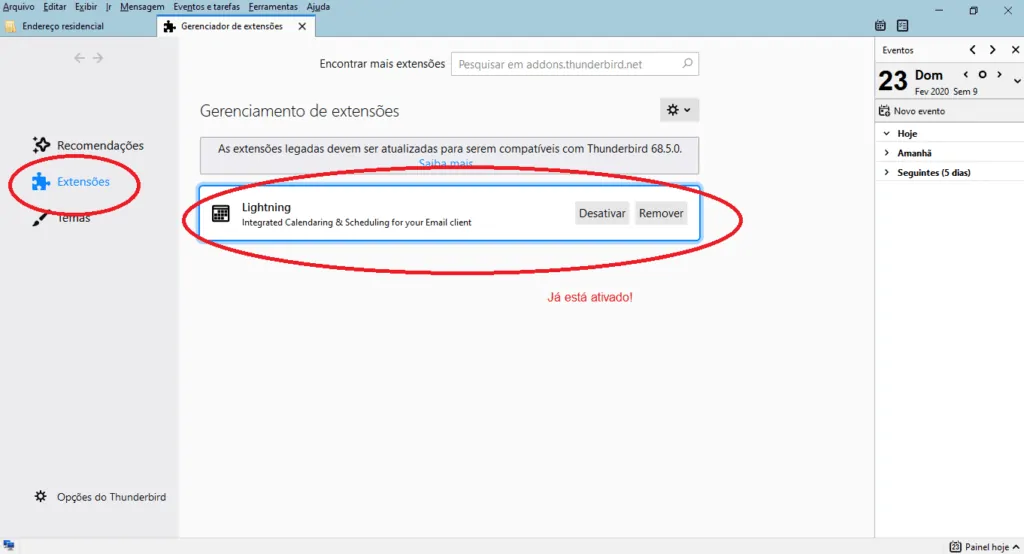
Task: Go to the next day arrow
Action: pyautogui.click(x=999, y=74)
